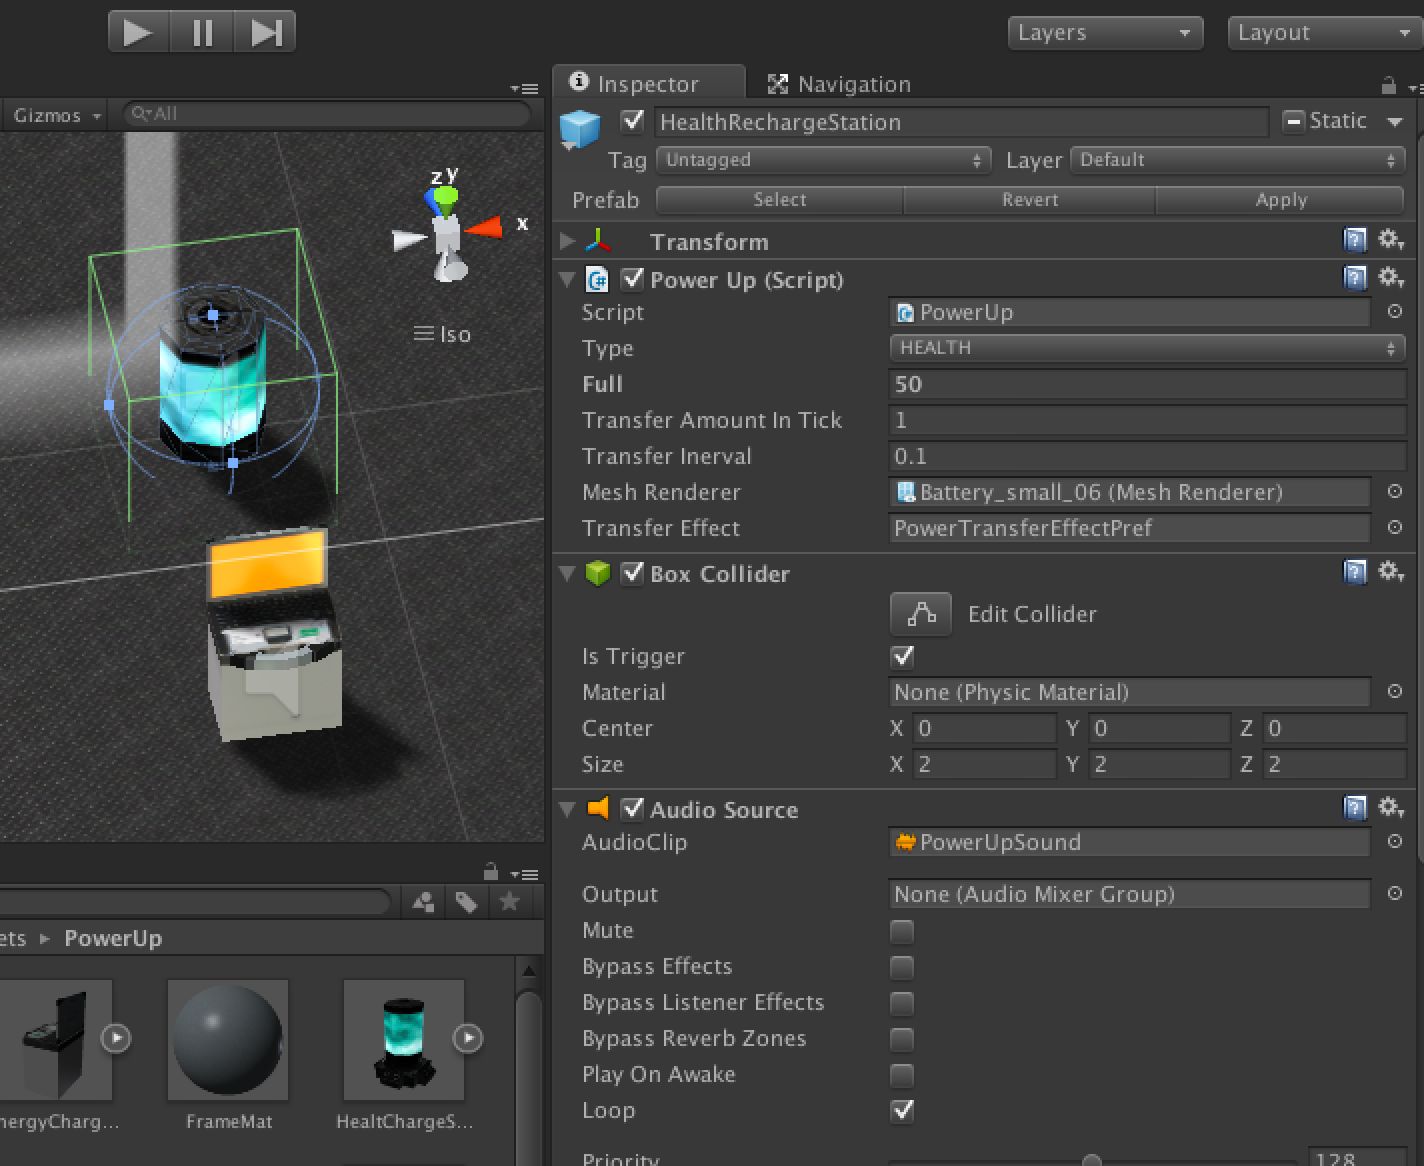Click the Edit Collider icon button

pyautogui.click(x=920, y=614)
